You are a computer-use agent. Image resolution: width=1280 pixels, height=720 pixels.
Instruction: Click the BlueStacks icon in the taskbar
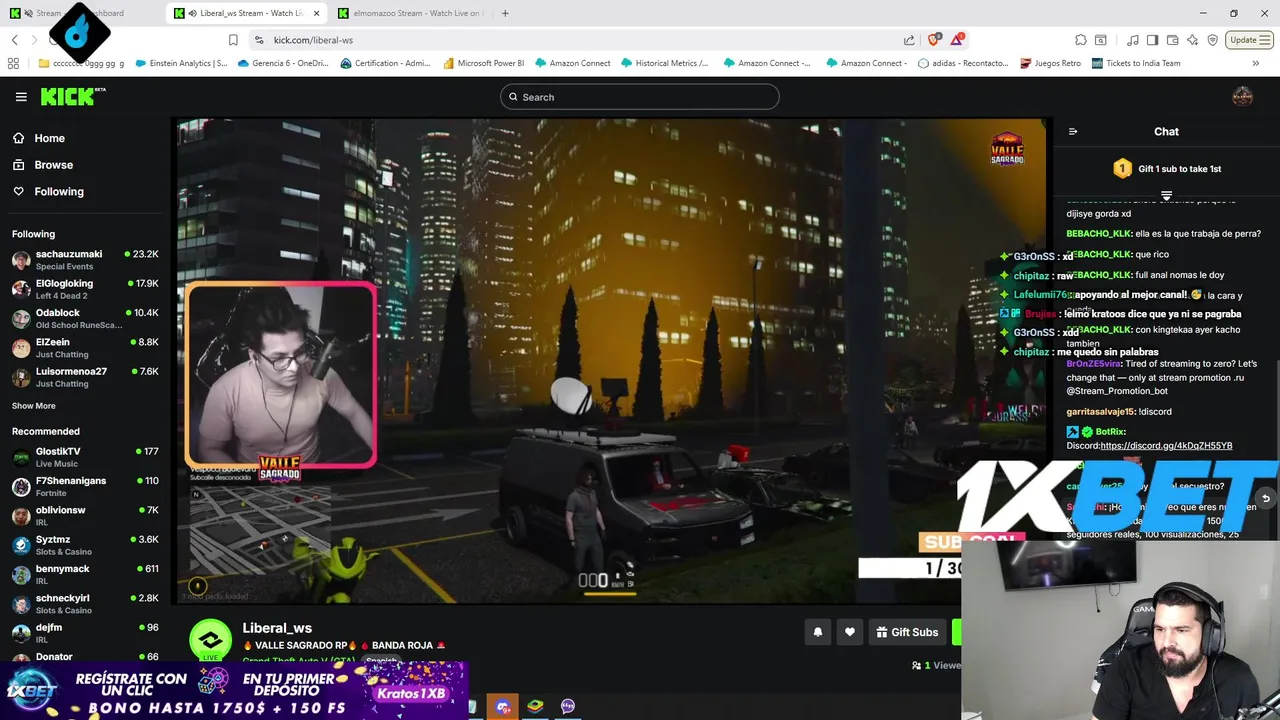point(535,706)
